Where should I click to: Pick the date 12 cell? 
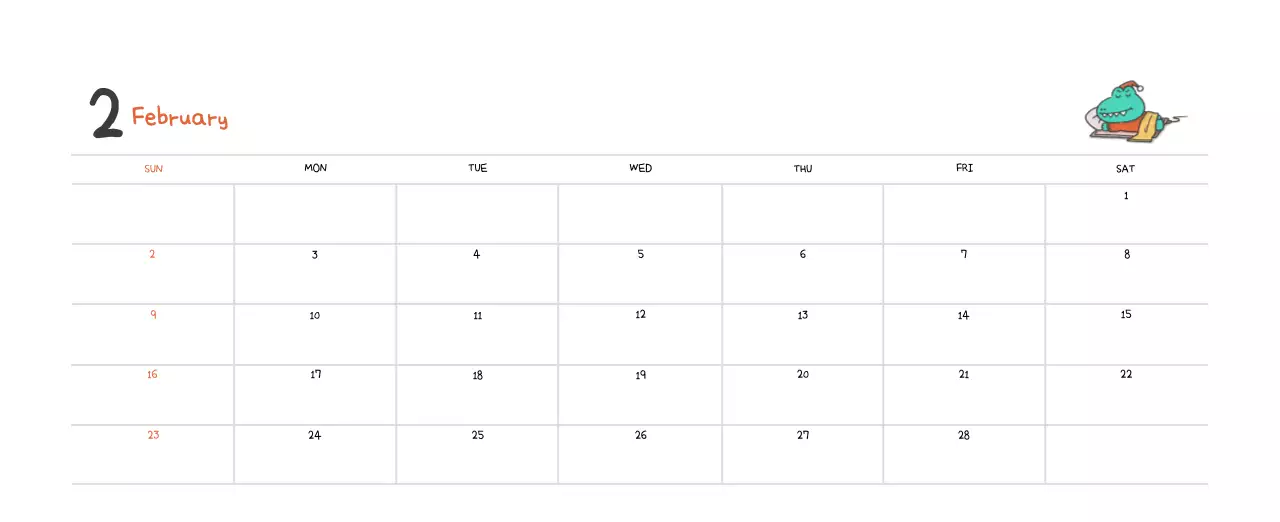coord(640,334)
